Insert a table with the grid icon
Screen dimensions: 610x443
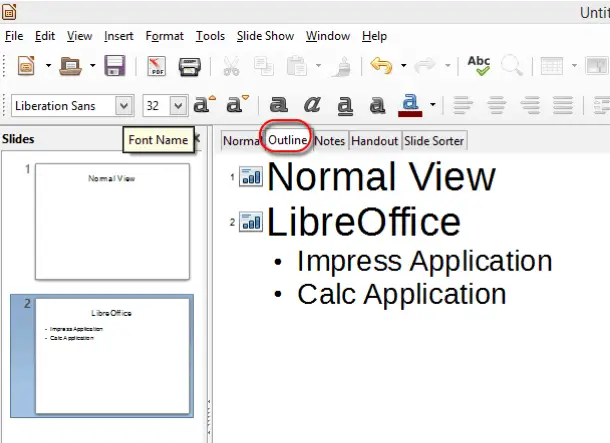pos(552,66)
